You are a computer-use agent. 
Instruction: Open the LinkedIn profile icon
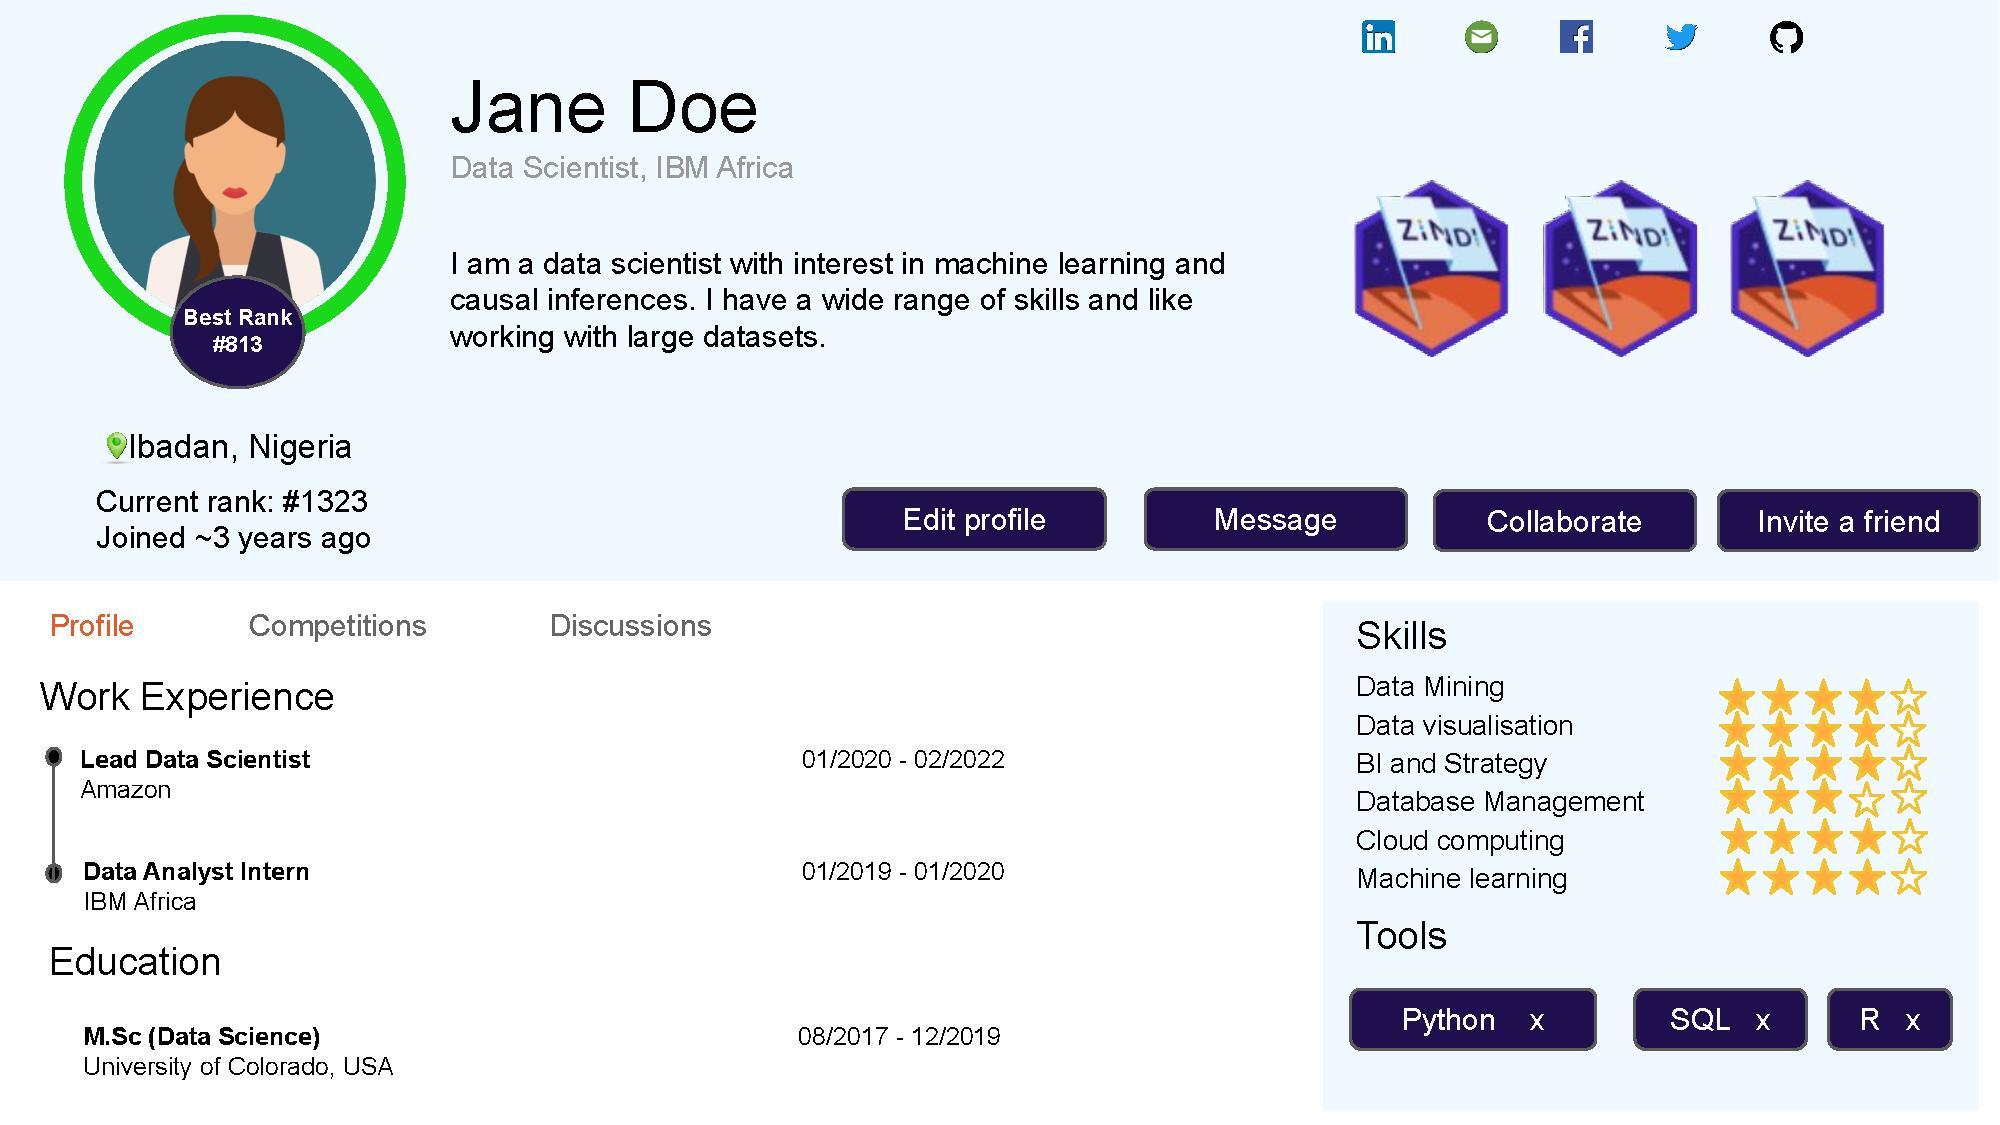[1378, 37]
